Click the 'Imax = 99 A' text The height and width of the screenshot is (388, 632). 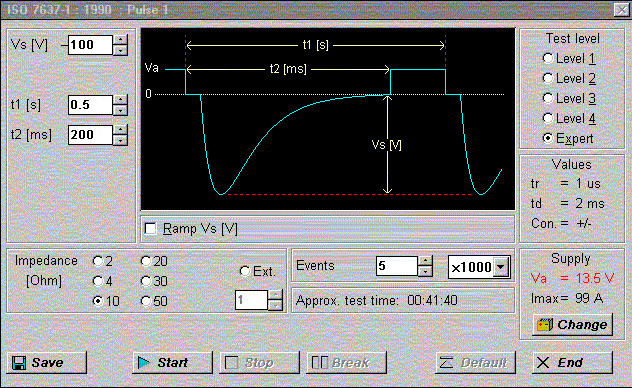pos(567,298)
